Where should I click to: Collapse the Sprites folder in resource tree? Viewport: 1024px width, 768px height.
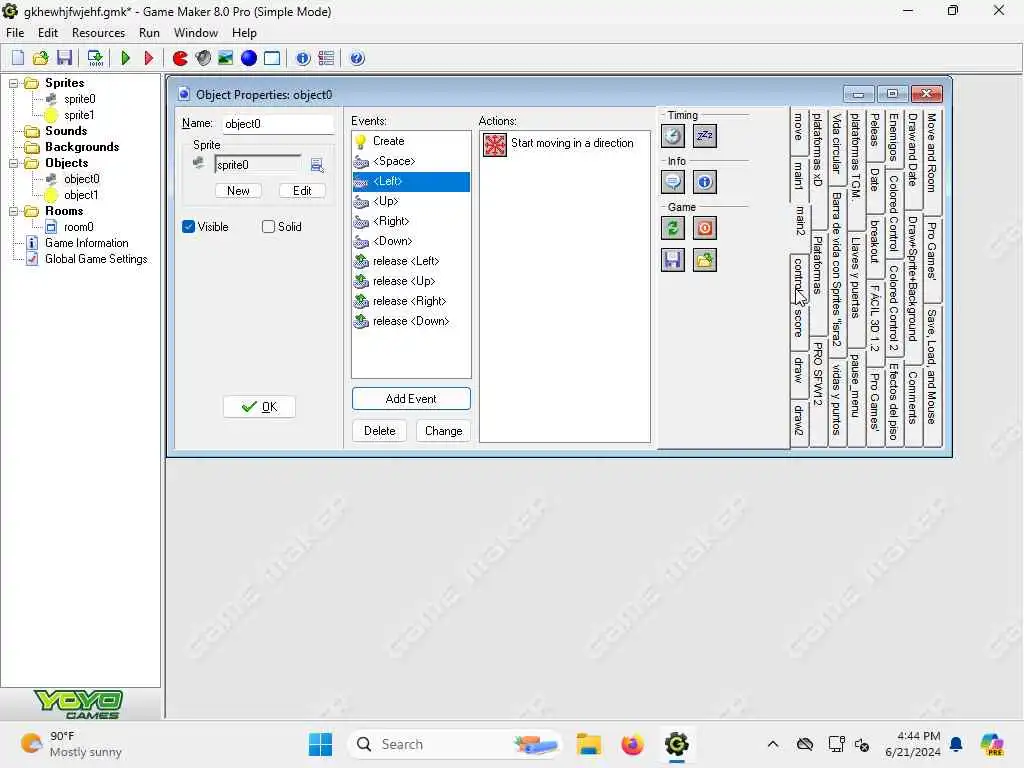pos(13,83)
